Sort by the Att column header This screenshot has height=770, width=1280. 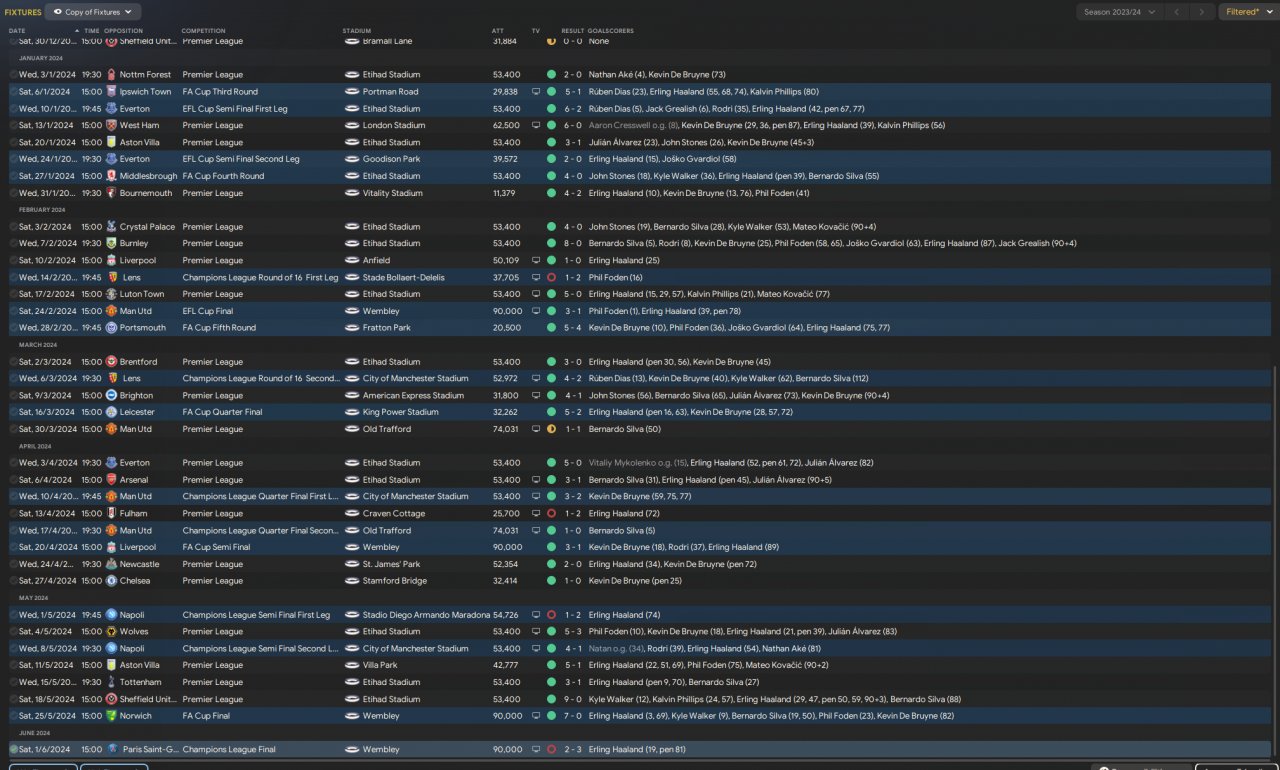(498, 31)
